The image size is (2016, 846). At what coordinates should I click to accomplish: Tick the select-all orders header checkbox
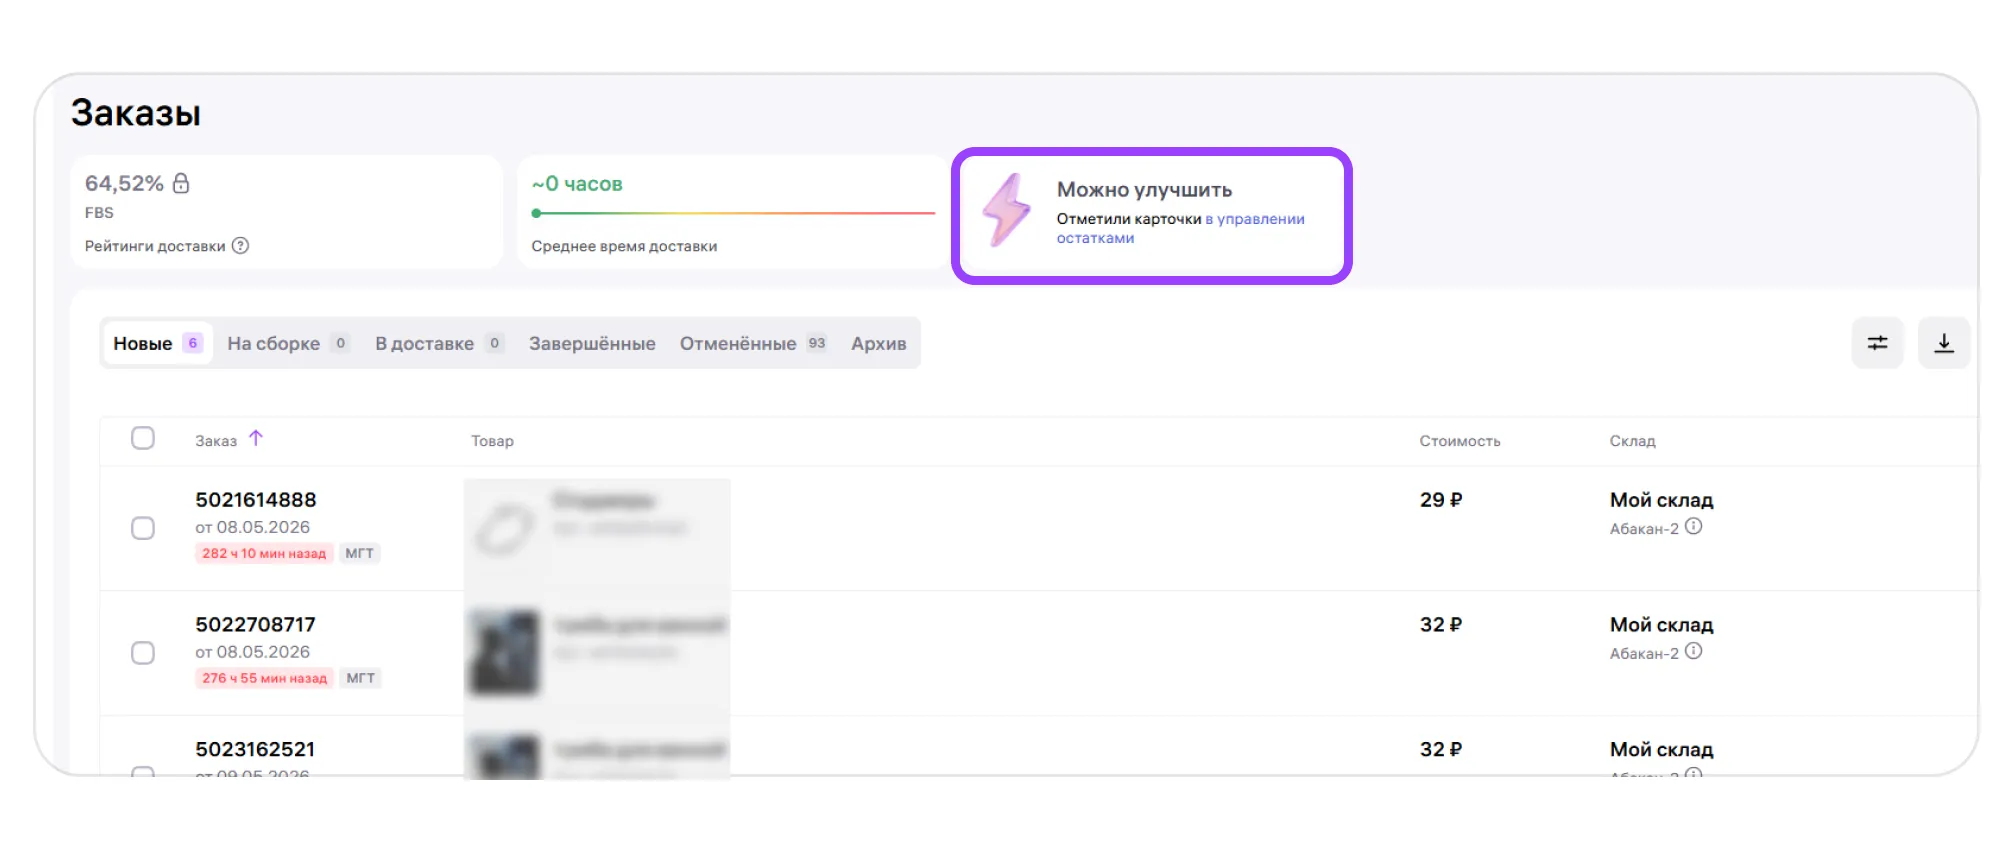pyautogui.click(x=143, y=438)
